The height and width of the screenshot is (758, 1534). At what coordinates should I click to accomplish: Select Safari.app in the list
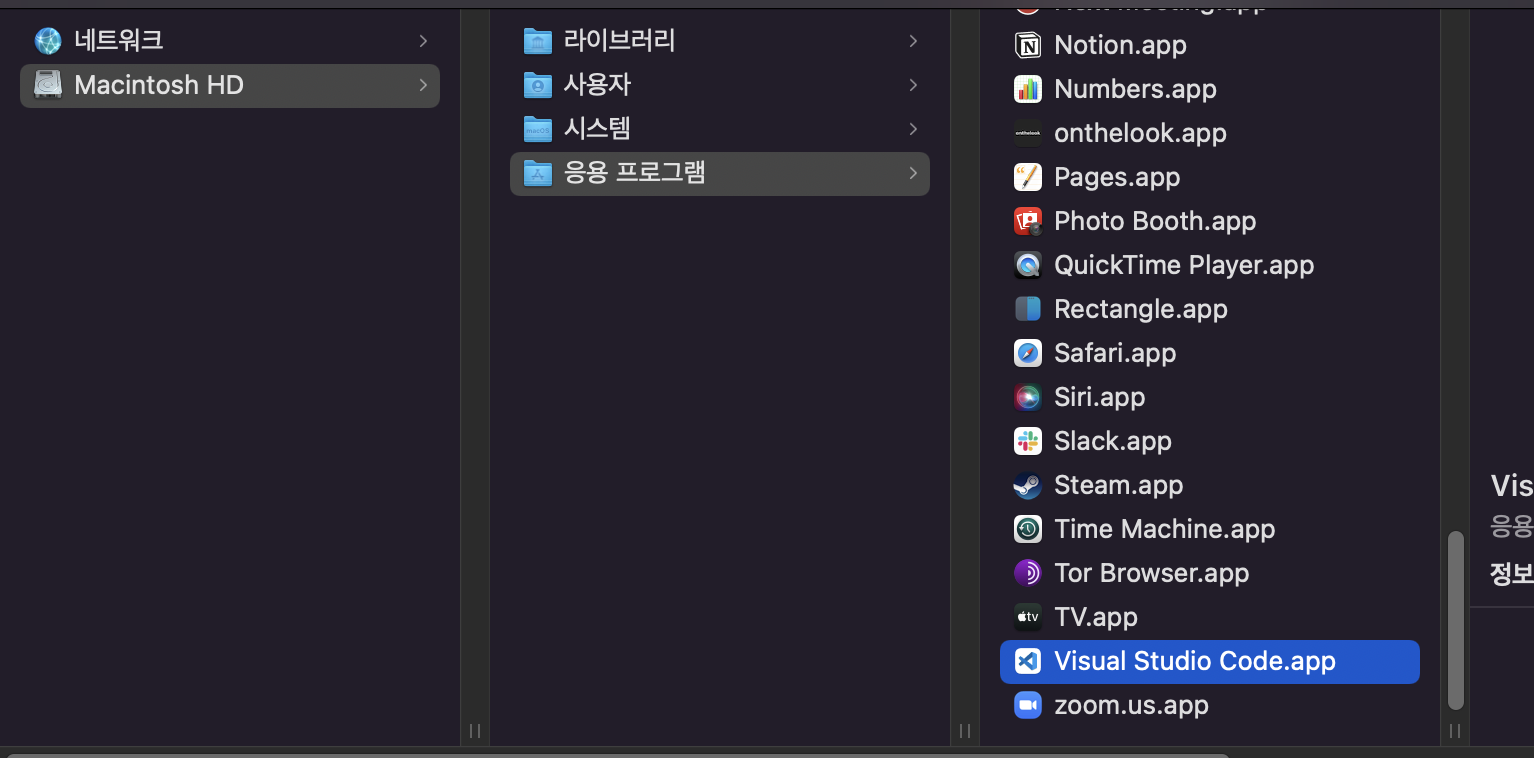pyautogui.click(x=1115, y=353)
